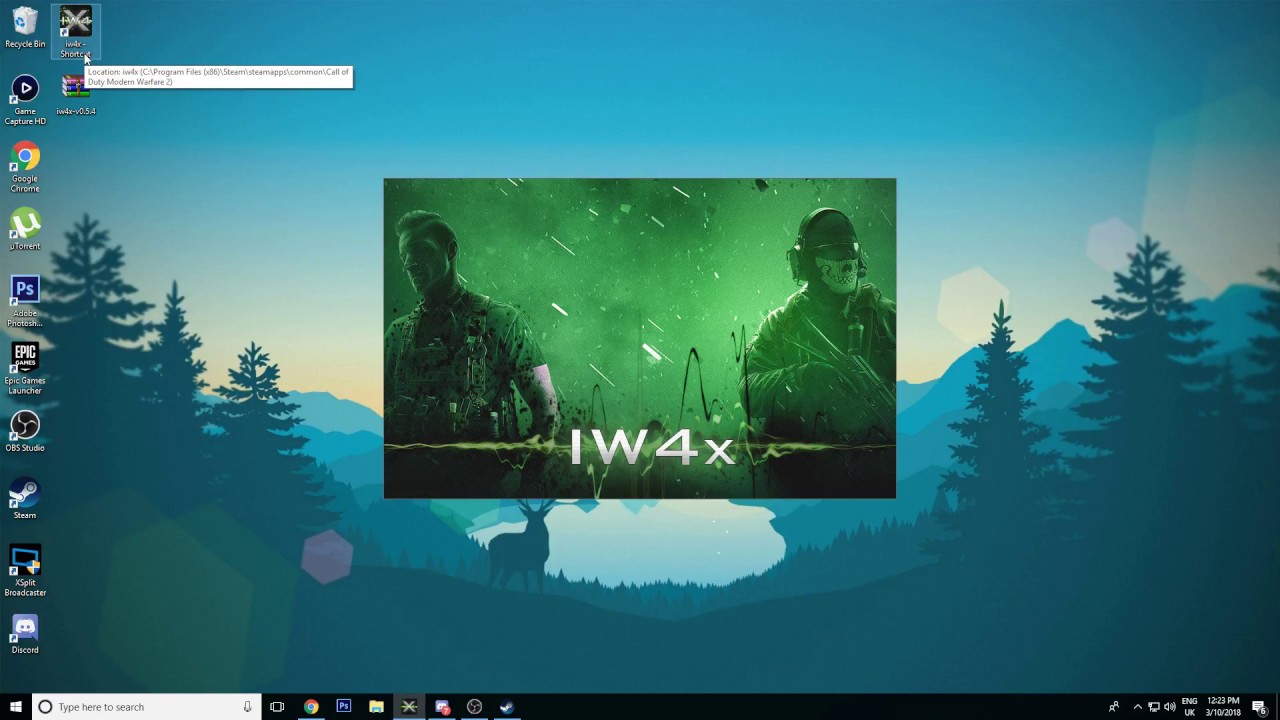The image size is (1280, 720).
Task: Click the Show Desktop sliver at taskbar end
Action: point(1277,707)
